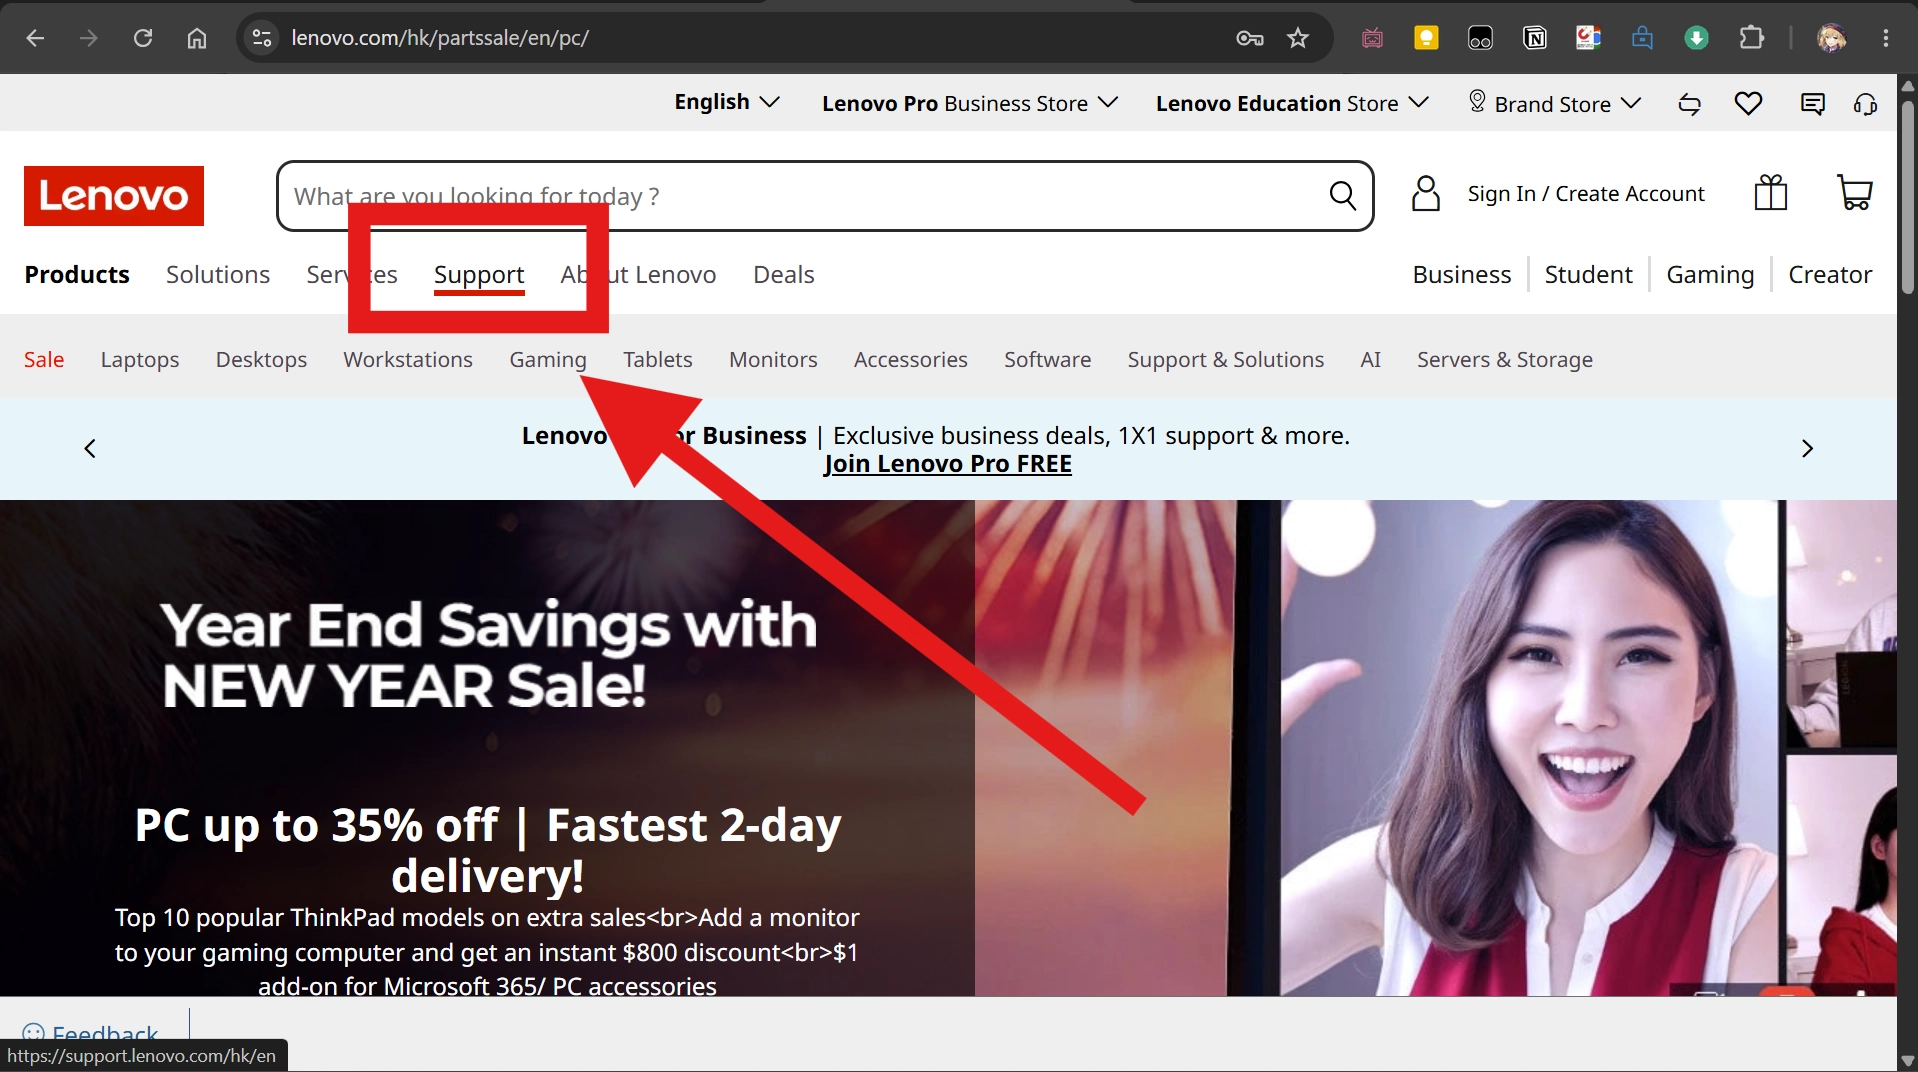Open the browser profile avatar
1918x1072 pixels.
point(1832,38)
